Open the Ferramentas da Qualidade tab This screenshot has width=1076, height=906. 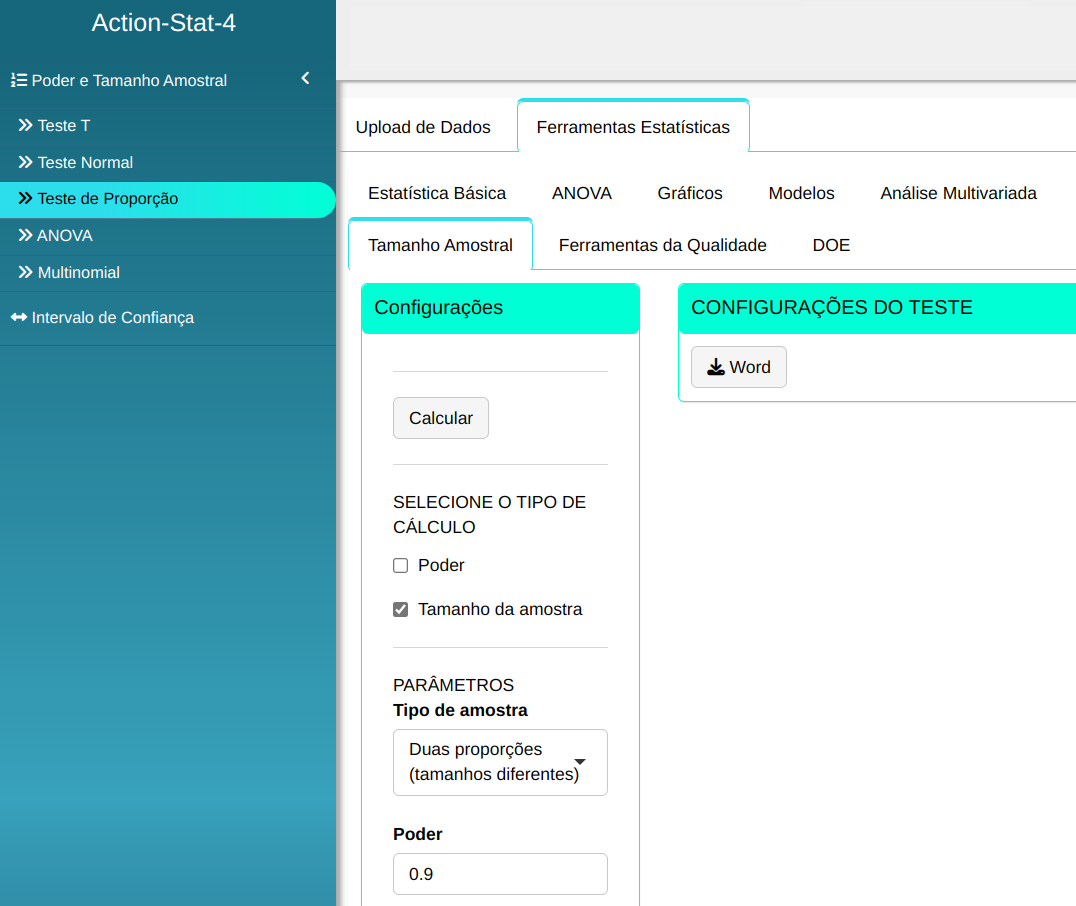click(x=662, y=245)
